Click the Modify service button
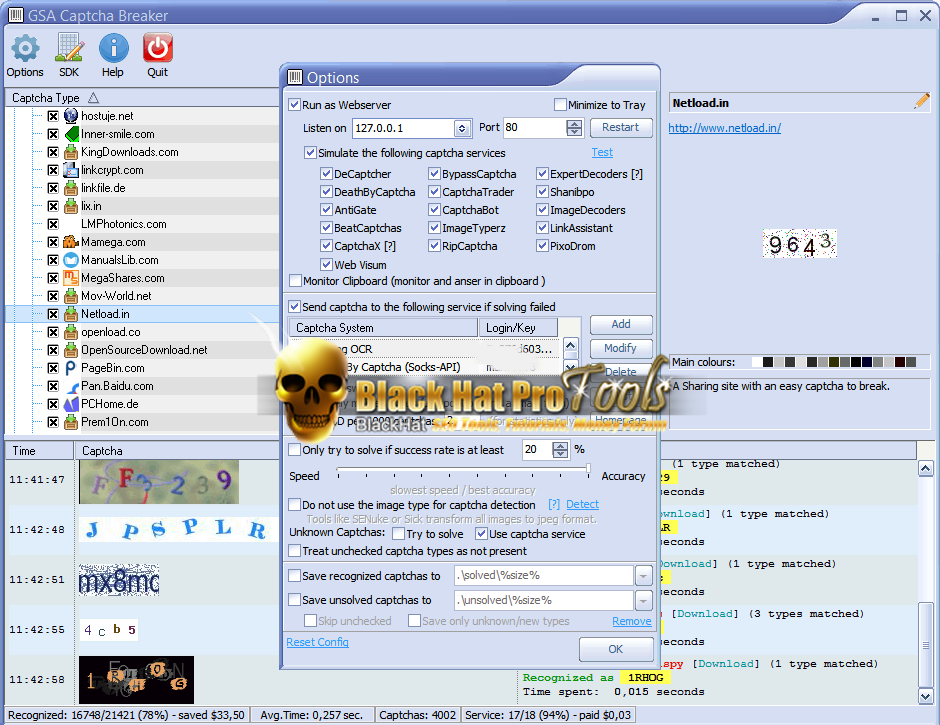 [x=621, y=348]
